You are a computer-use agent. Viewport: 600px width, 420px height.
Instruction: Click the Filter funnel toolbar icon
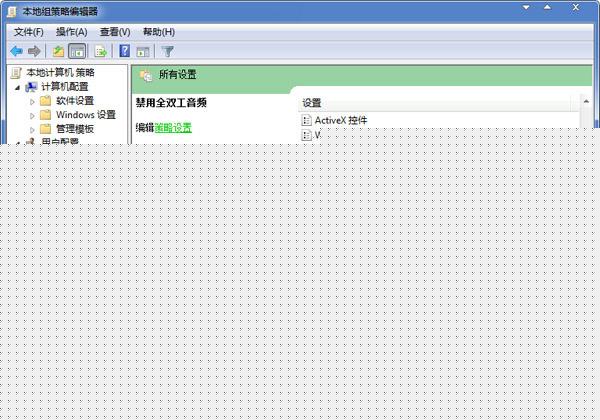point(168,51)
